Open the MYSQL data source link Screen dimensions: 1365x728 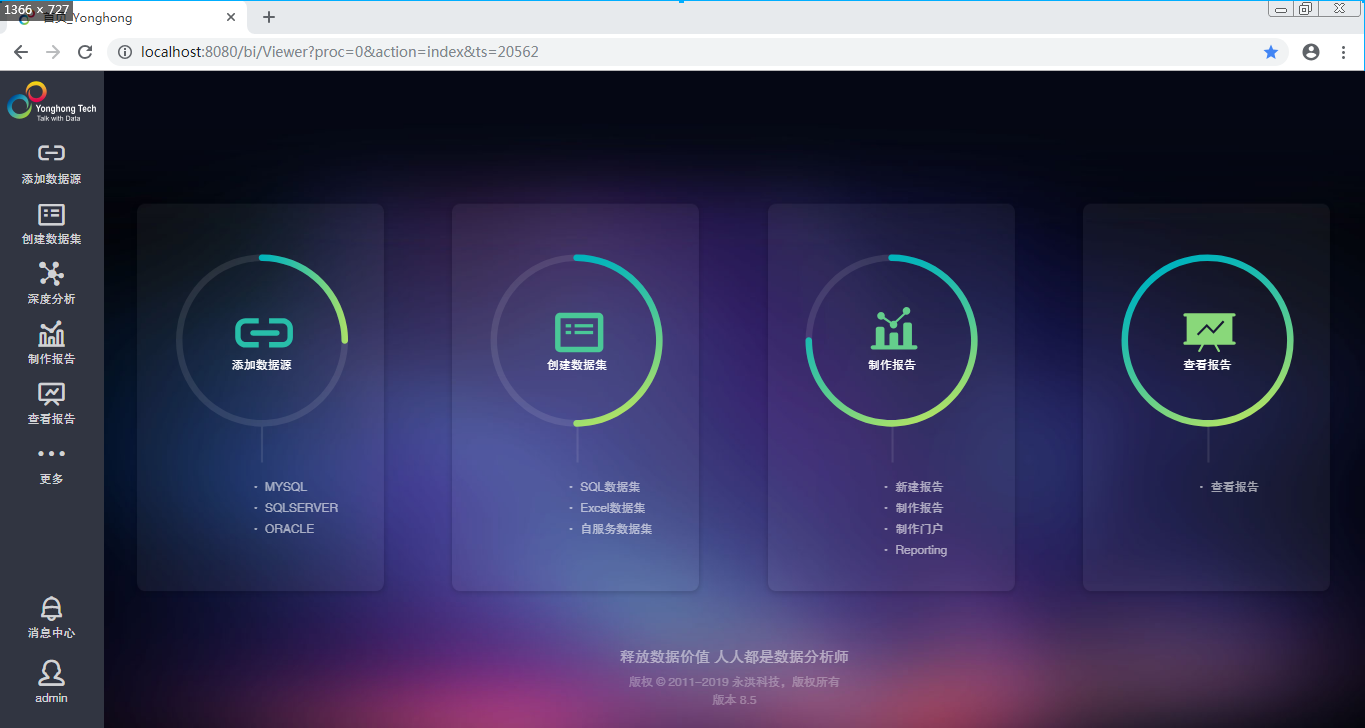pyautogui.click(x=284, y=486)
